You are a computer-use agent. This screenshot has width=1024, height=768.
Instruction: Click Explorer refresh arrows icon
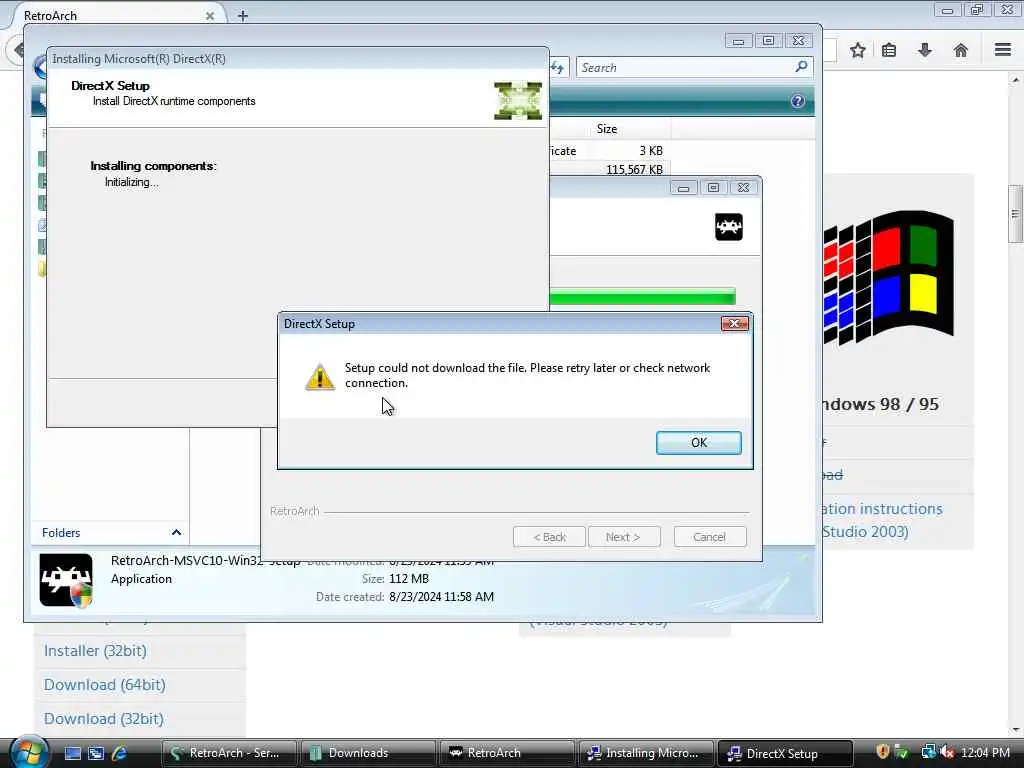pos(558,67)
